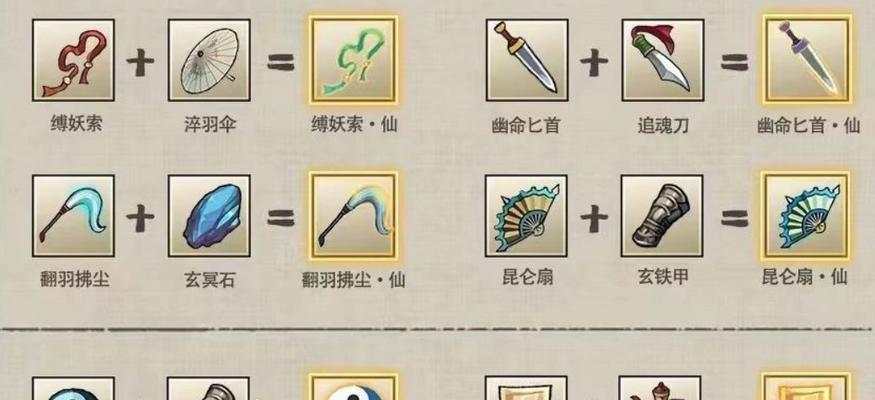Image resolution: width=875 pixels, height=400 pixels.
Task: Choose the green 缚妖索·仙 result icon
Action: 354,60
